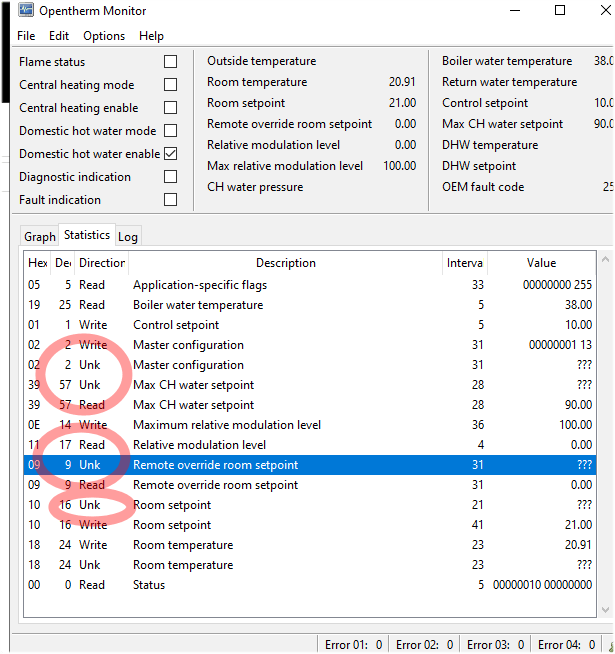This screenshot has width=615, height=654.
Task: Click the highlighted Remote override room setpoint Unk row
Action: click(310, 465)
